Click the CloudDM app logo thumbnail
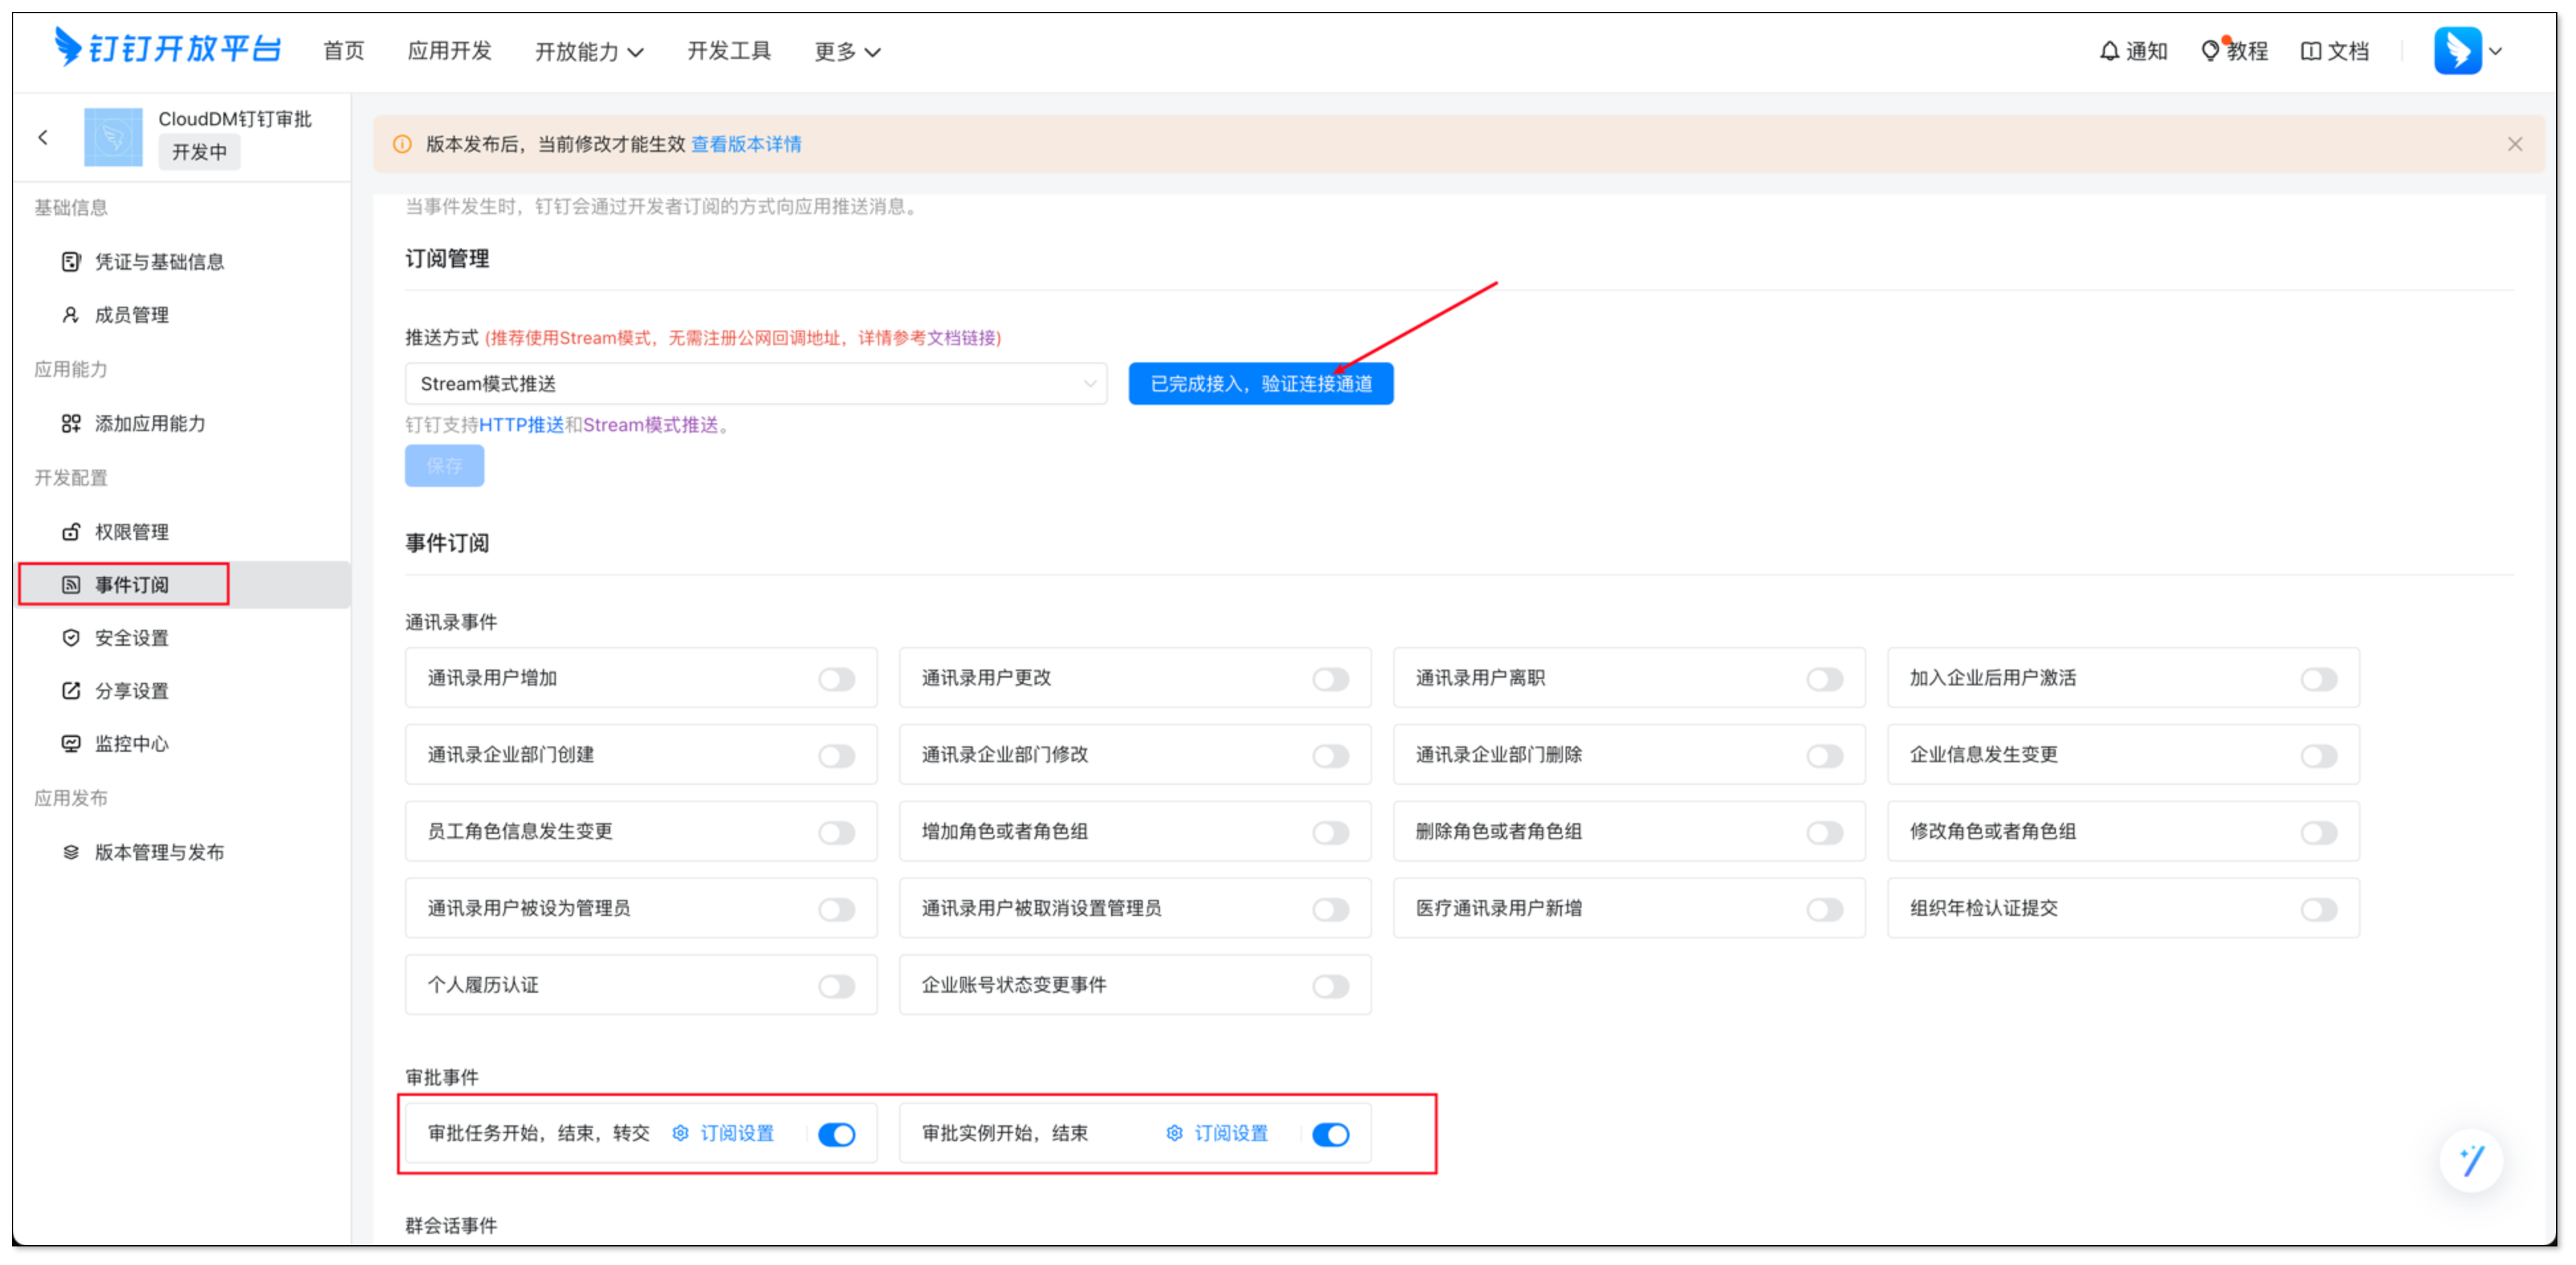2576x1265 pixels. pos(113,137)
